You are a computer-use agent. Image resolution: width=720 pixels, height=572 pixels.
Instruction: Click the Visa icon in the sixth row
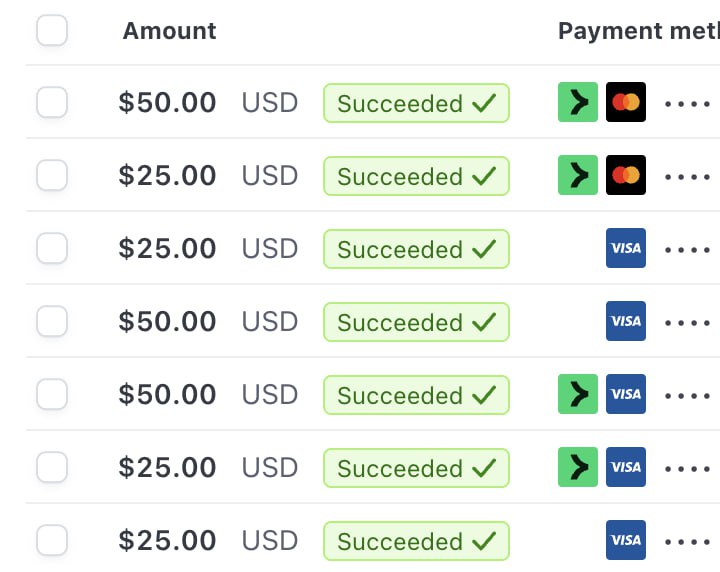626,467
